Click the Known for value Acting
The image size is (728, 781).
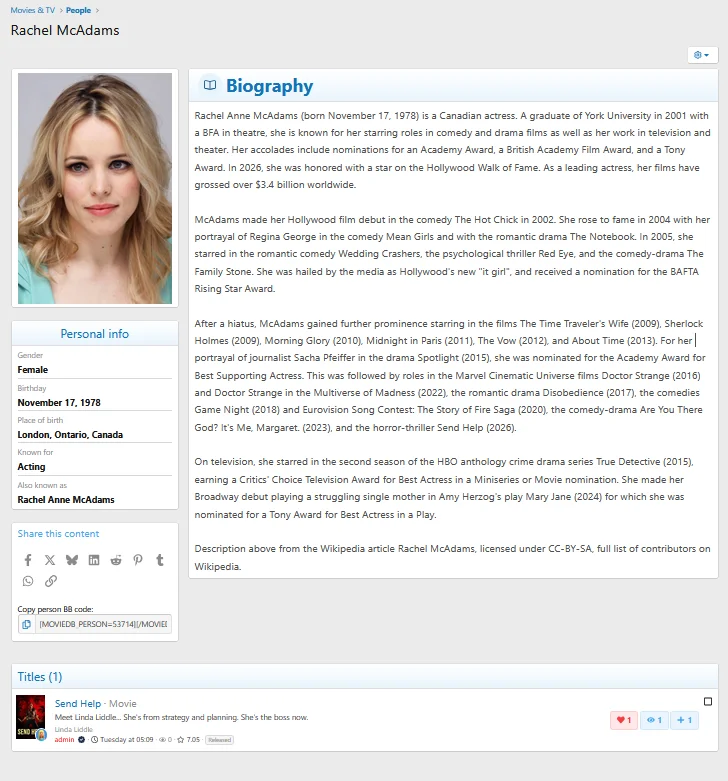31,467
